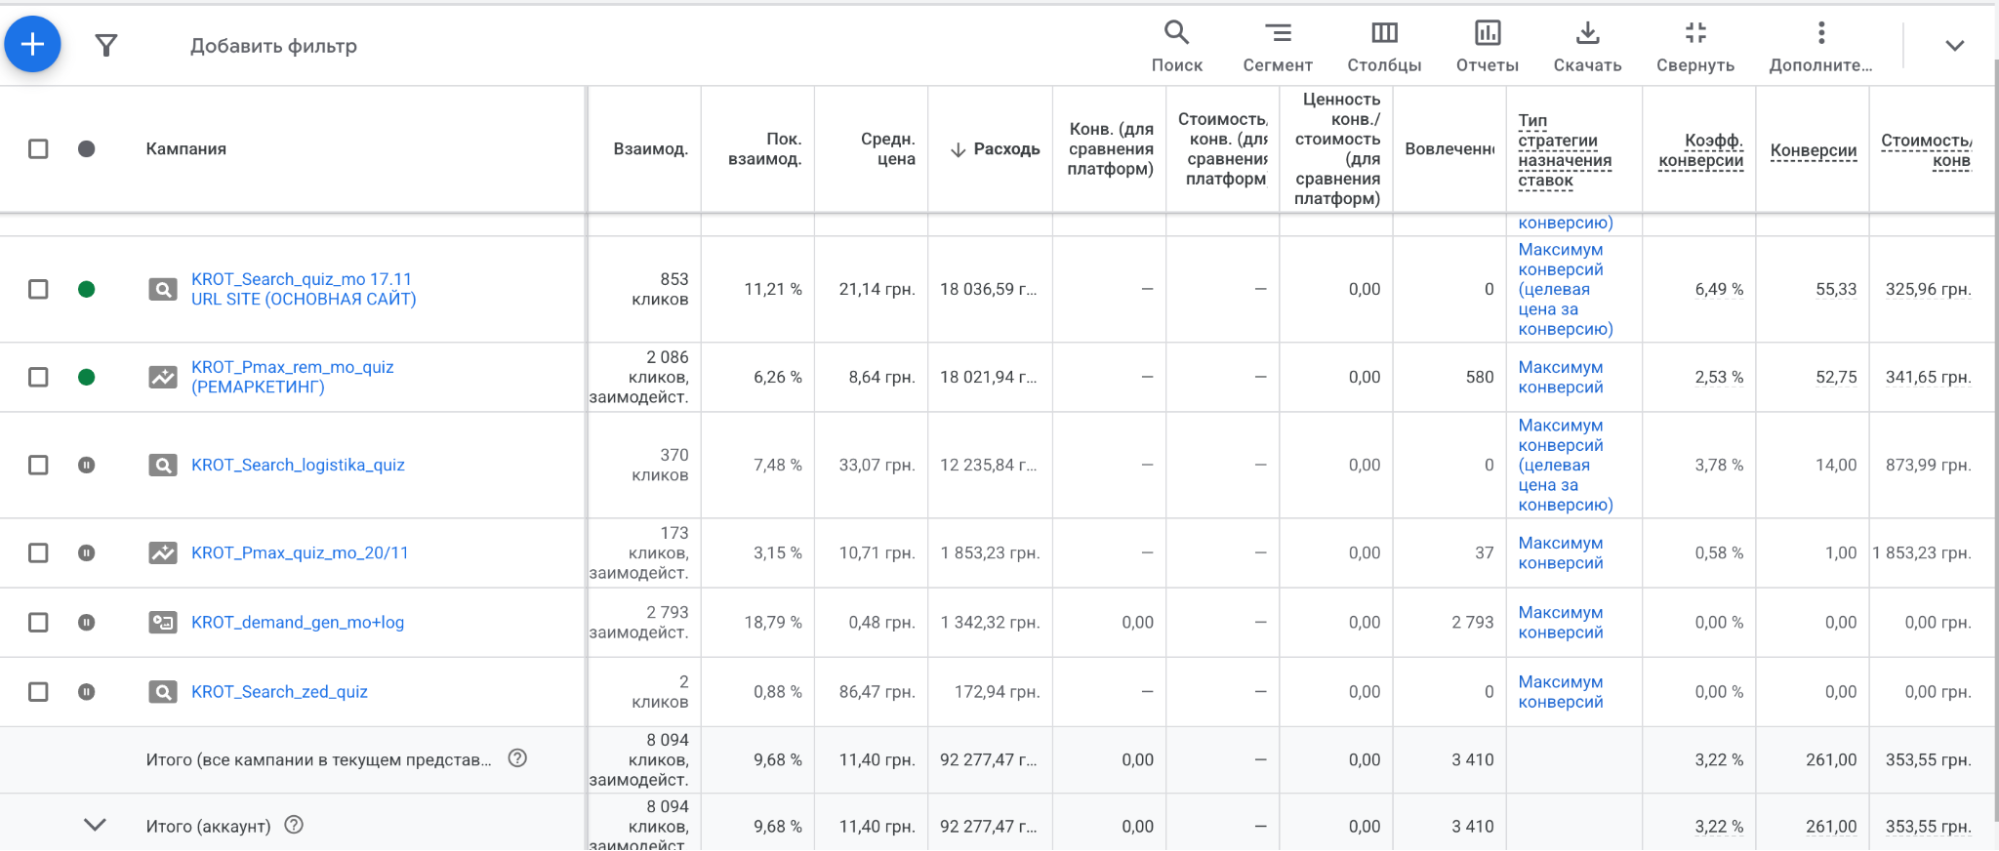
Task: Check the KROT_Search_logistika_quiz row checkbox
Action: 38,465
